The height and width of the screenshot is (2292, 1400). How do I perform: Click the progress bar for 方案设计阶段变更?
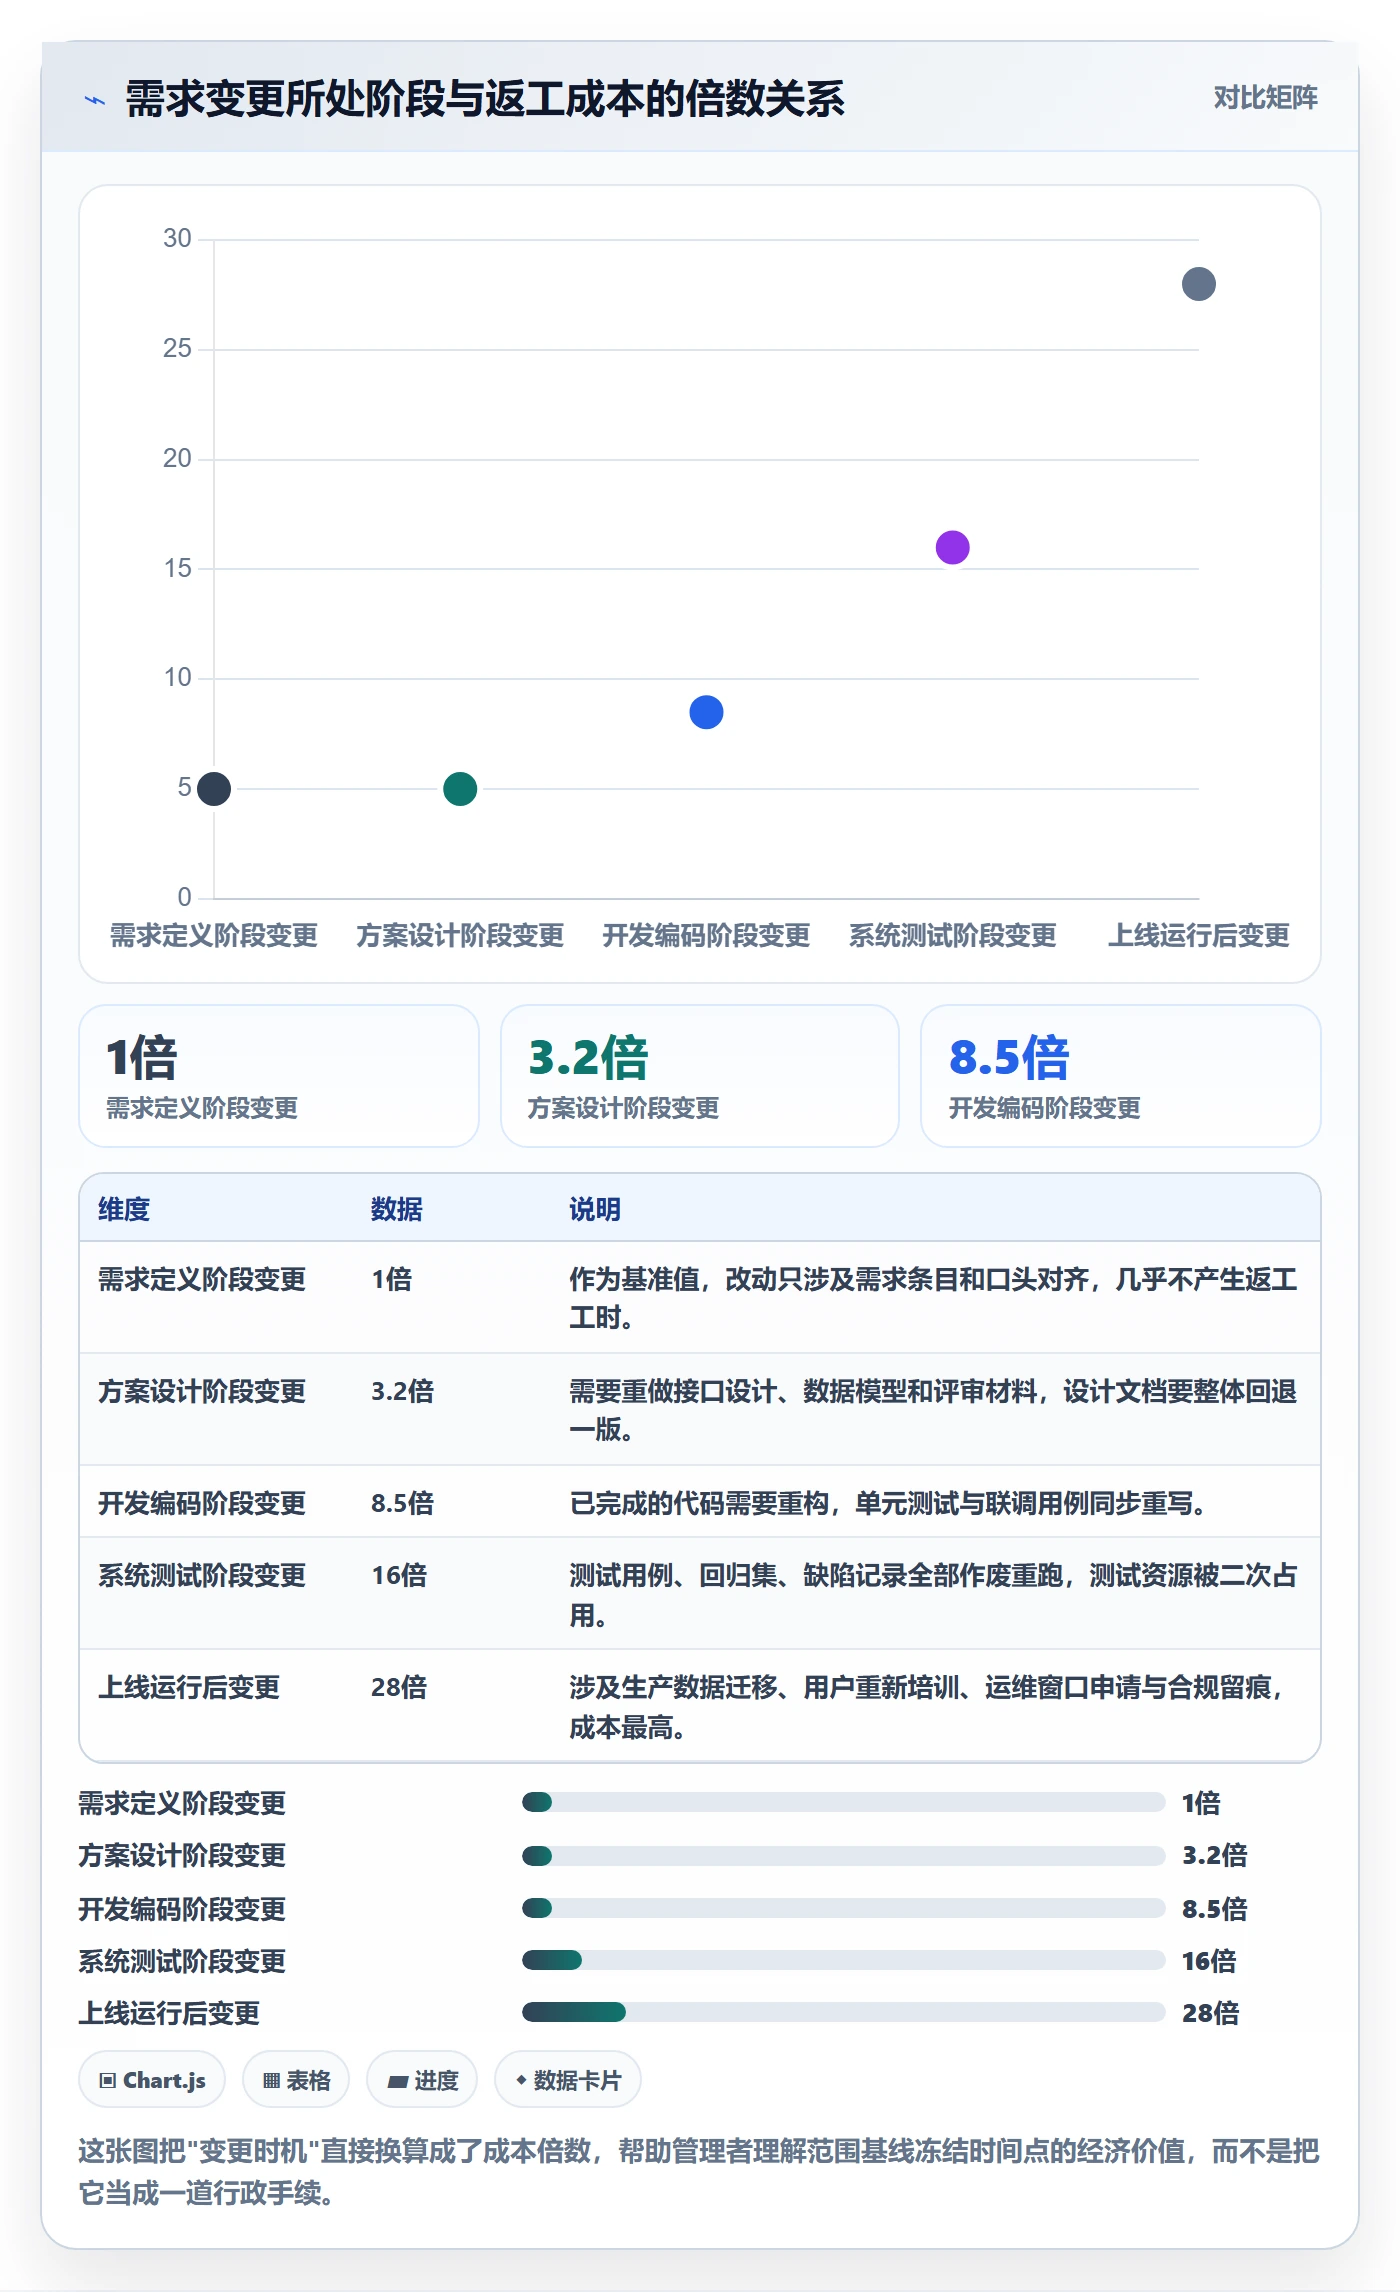pos(843,1856)
